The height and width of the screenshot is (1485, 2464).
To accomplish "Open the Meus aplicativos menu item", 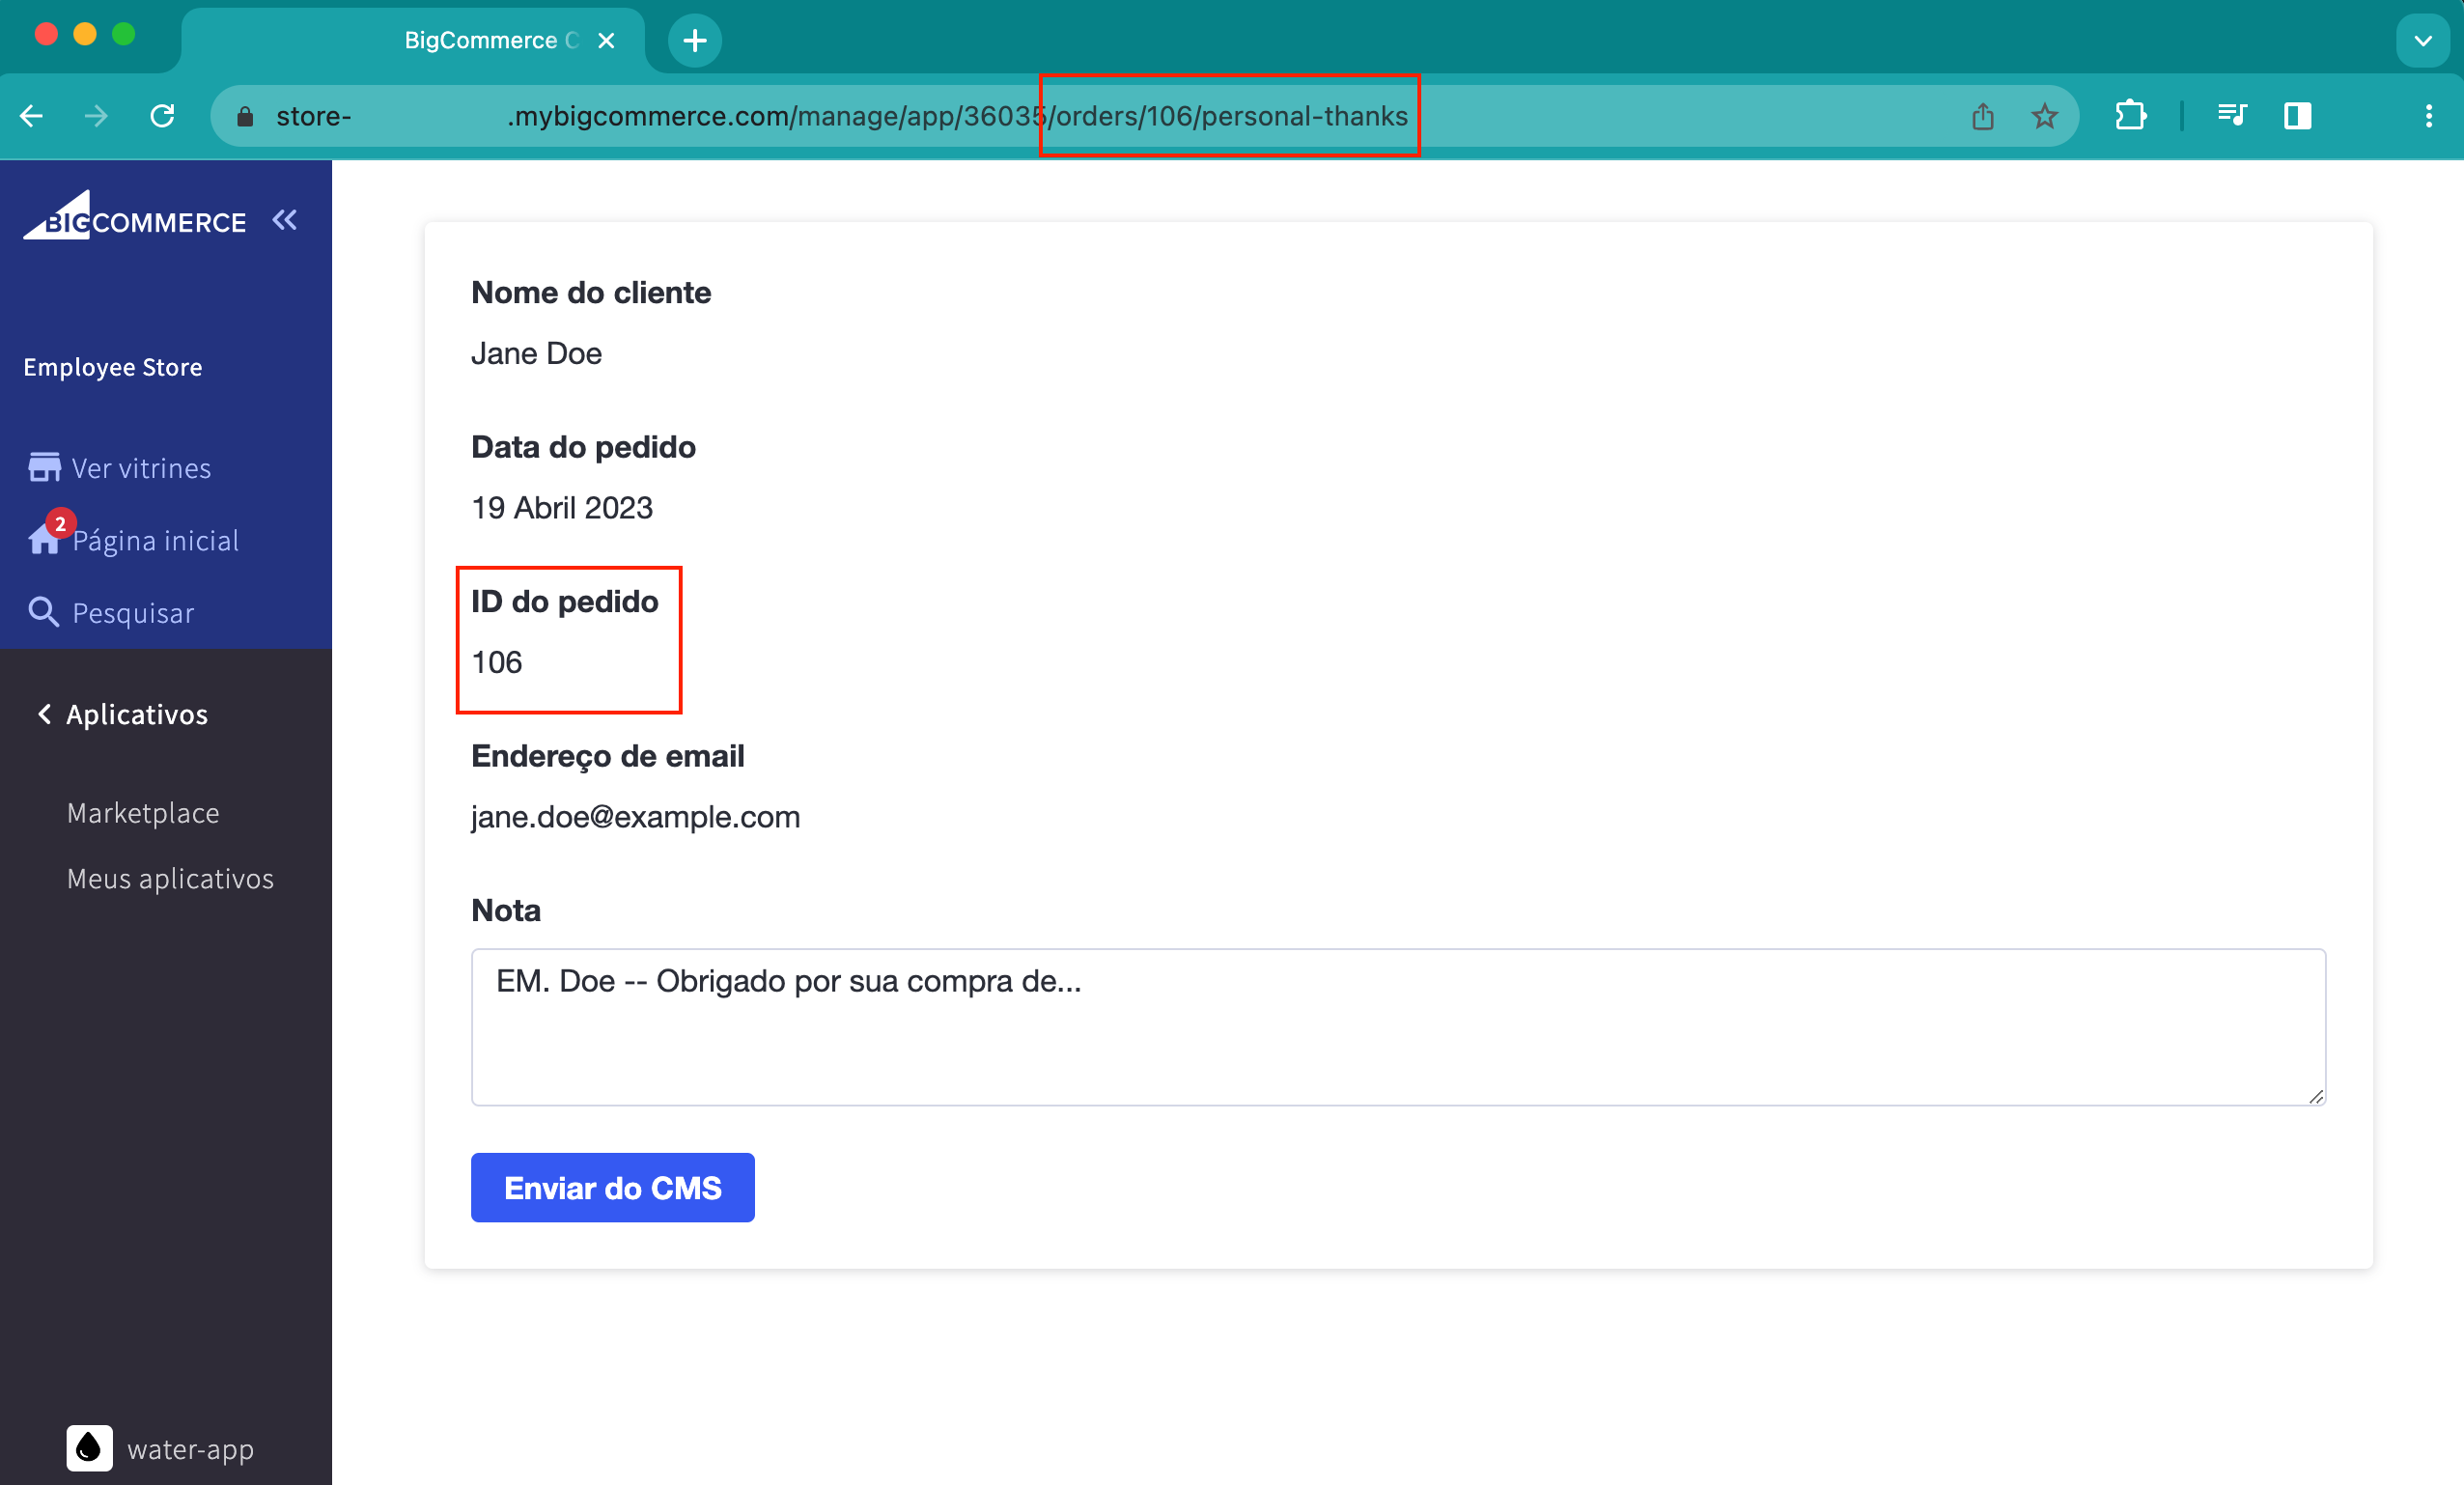I will pyautogui.click(x=171, y=878).
